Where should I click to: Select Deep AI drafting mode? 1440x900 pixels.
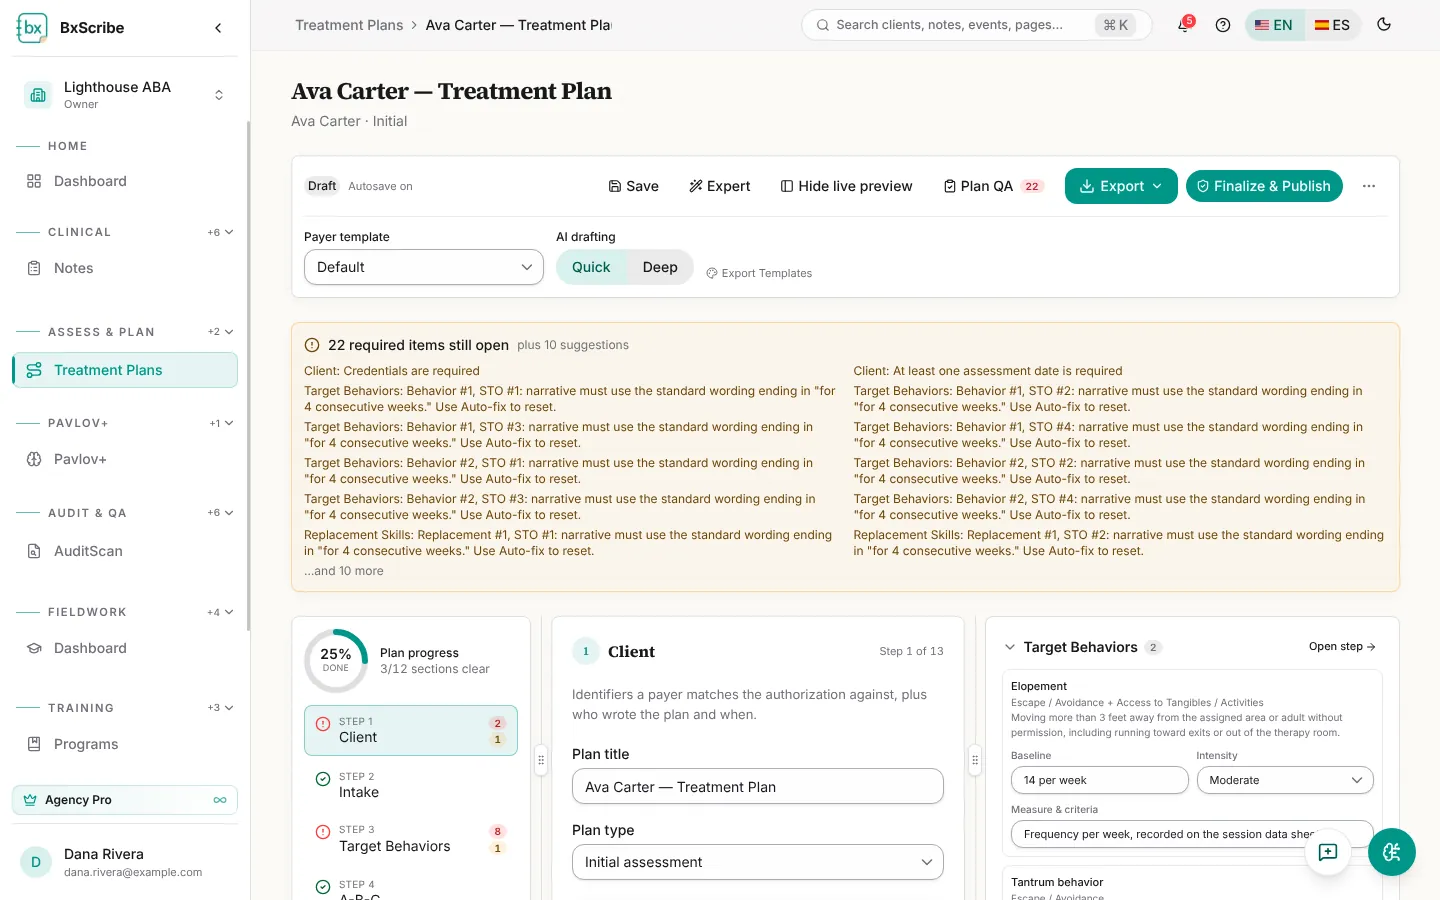[660, 267]
